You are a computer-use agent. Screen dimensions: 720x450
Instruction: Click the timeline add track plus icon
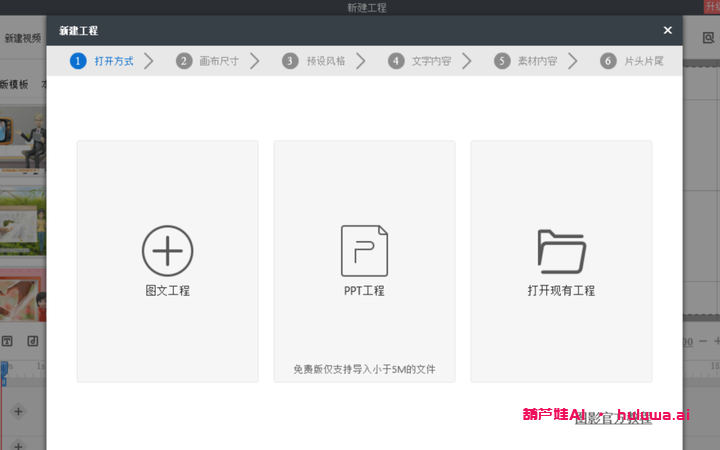tap(18, 411)
